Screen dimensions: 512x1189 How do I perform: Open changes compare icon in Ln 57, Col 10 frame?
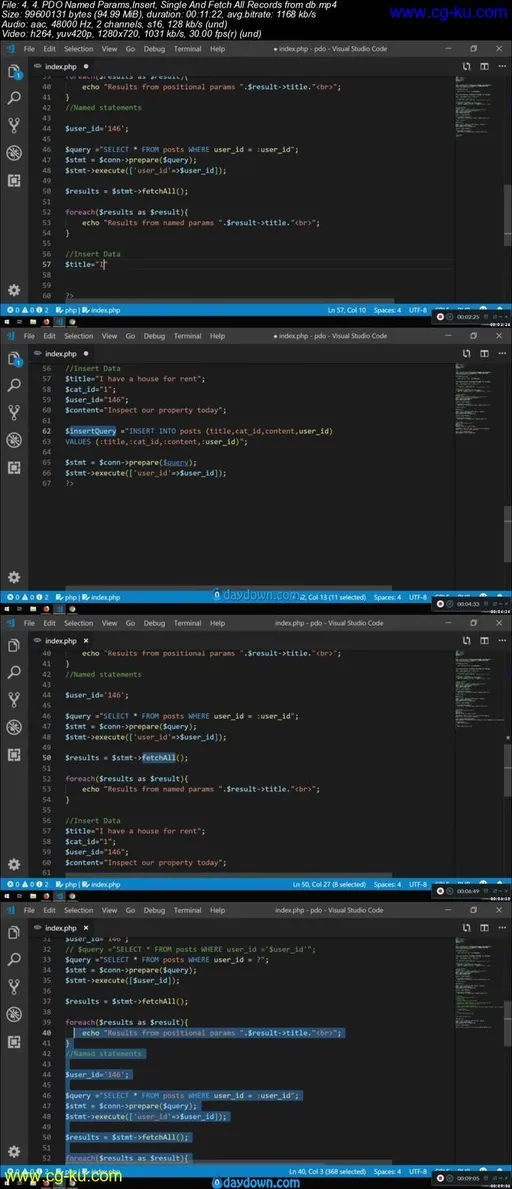coord(466,67)
